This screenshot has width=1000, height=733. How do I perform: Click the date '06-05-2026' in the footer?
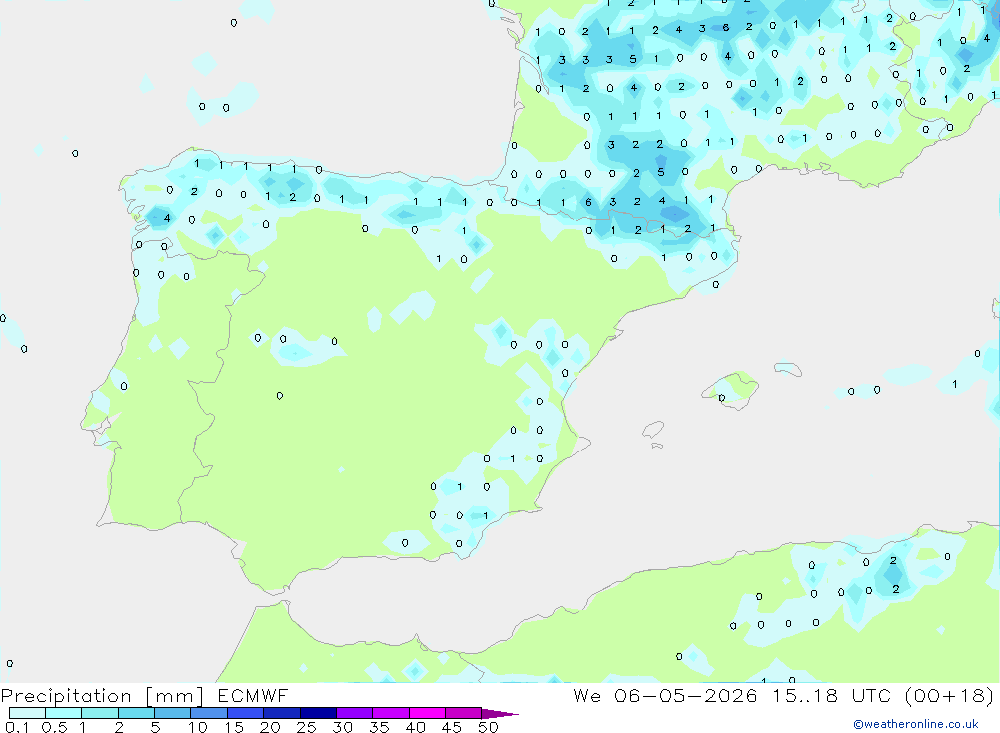click(686, 695)
